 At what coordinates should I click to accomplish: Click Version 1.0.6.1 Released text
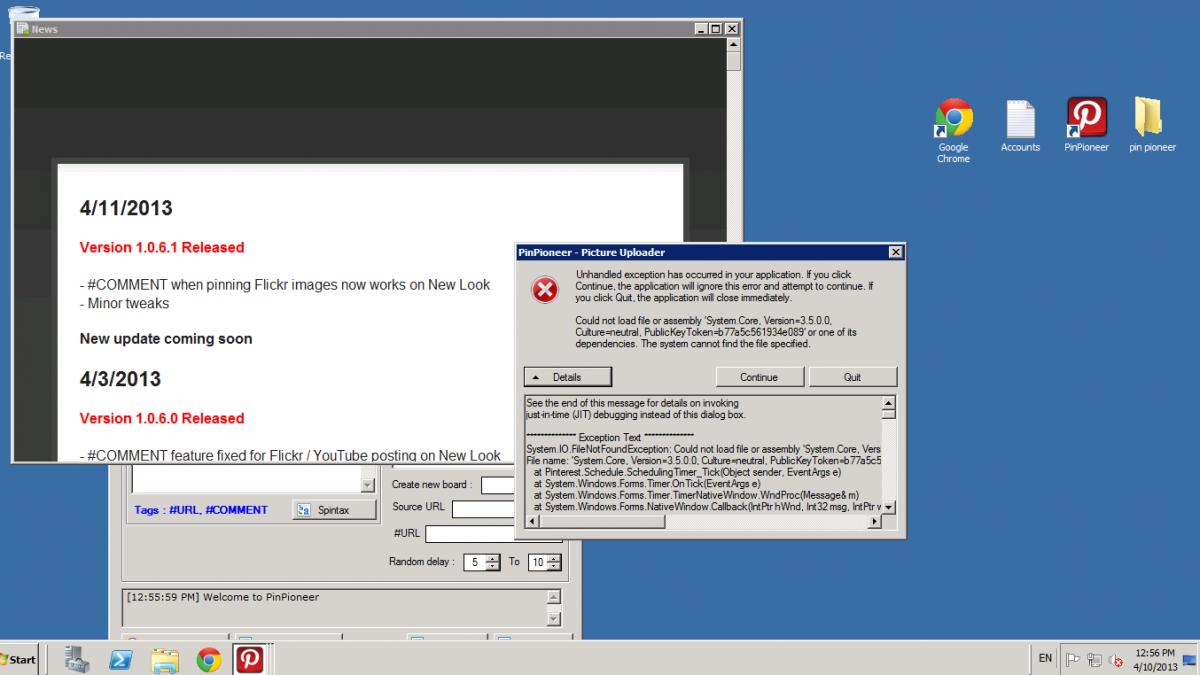point(162,247)
